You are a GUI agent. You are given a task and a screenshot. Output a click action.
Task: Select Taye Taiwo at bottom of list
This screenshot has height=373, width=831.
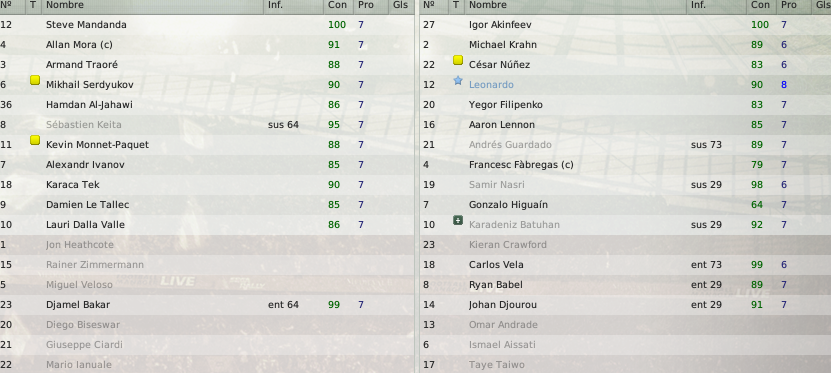(625, 365)
